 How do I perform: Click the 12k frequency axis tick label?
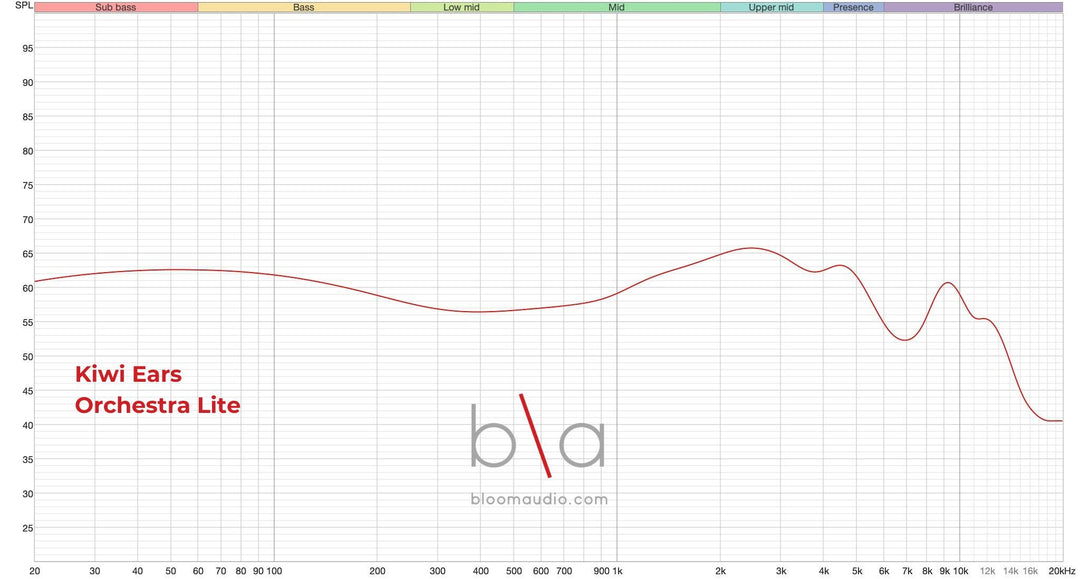pyautogui.click(x=988, y=571)
